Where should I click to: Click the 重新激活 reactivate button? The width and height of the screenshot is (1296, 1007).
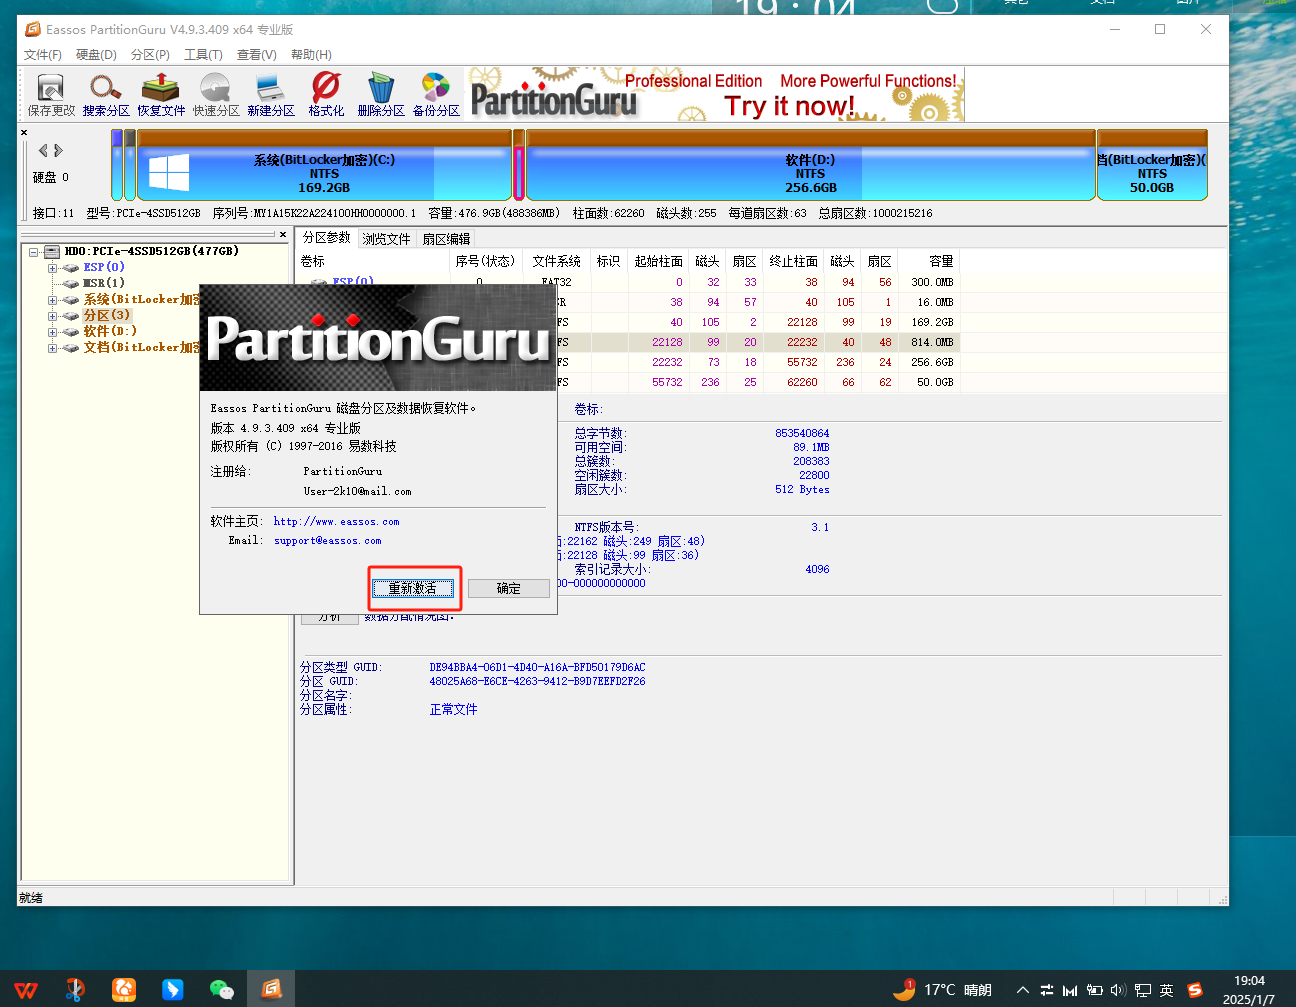413,589
